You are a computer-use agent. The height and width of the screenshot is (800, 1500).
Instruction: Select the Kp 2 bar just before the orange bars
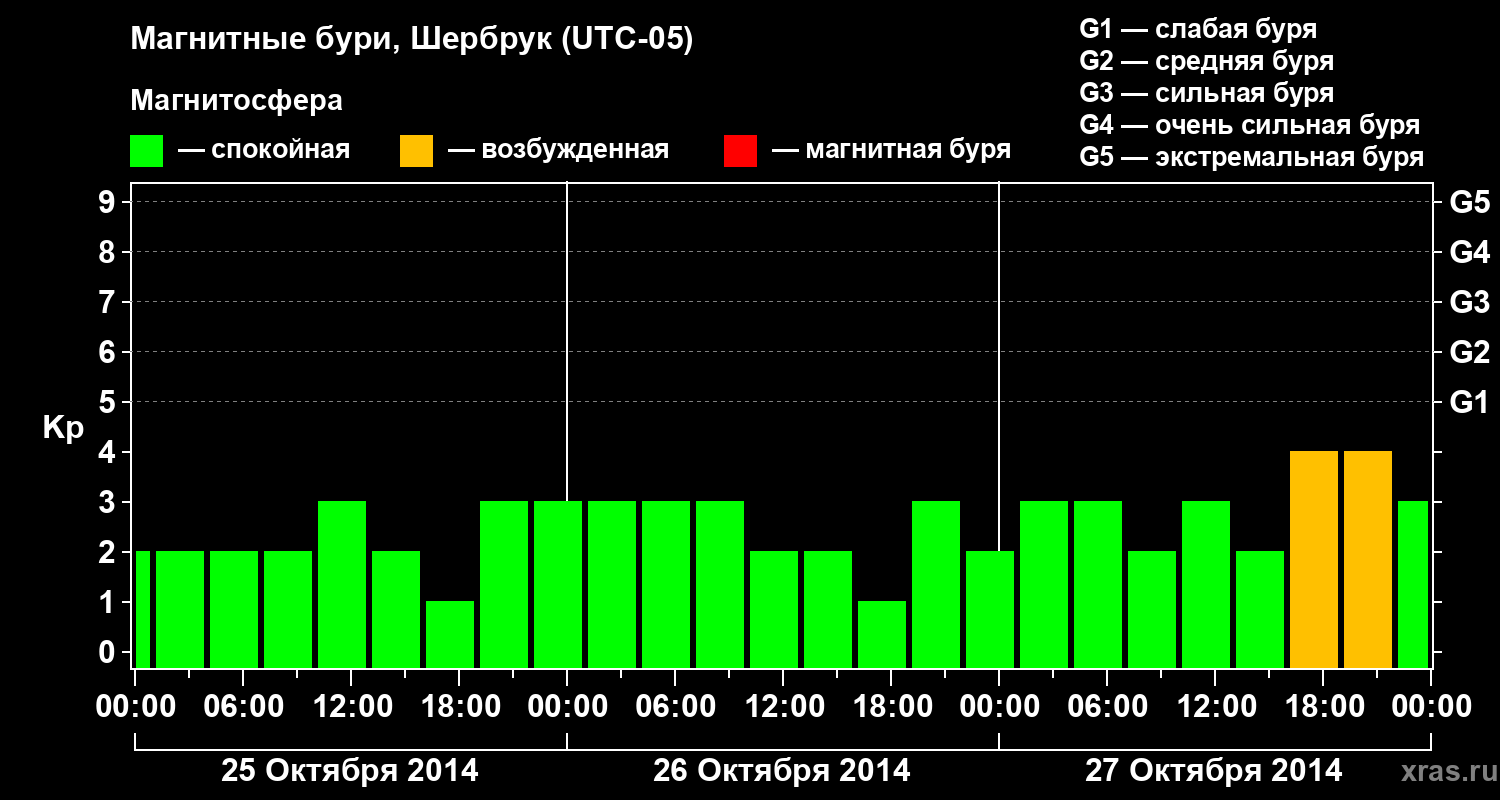tap(1260, 609)
